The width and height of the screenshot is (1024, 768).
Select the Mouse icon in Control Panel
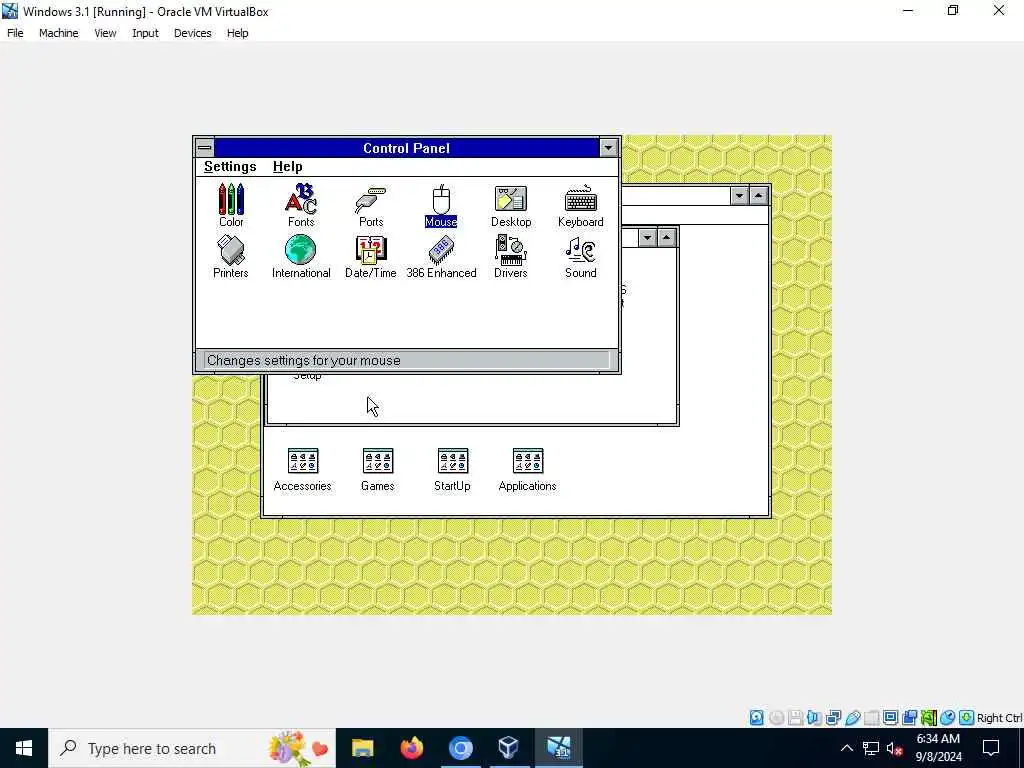pos(441,205)
